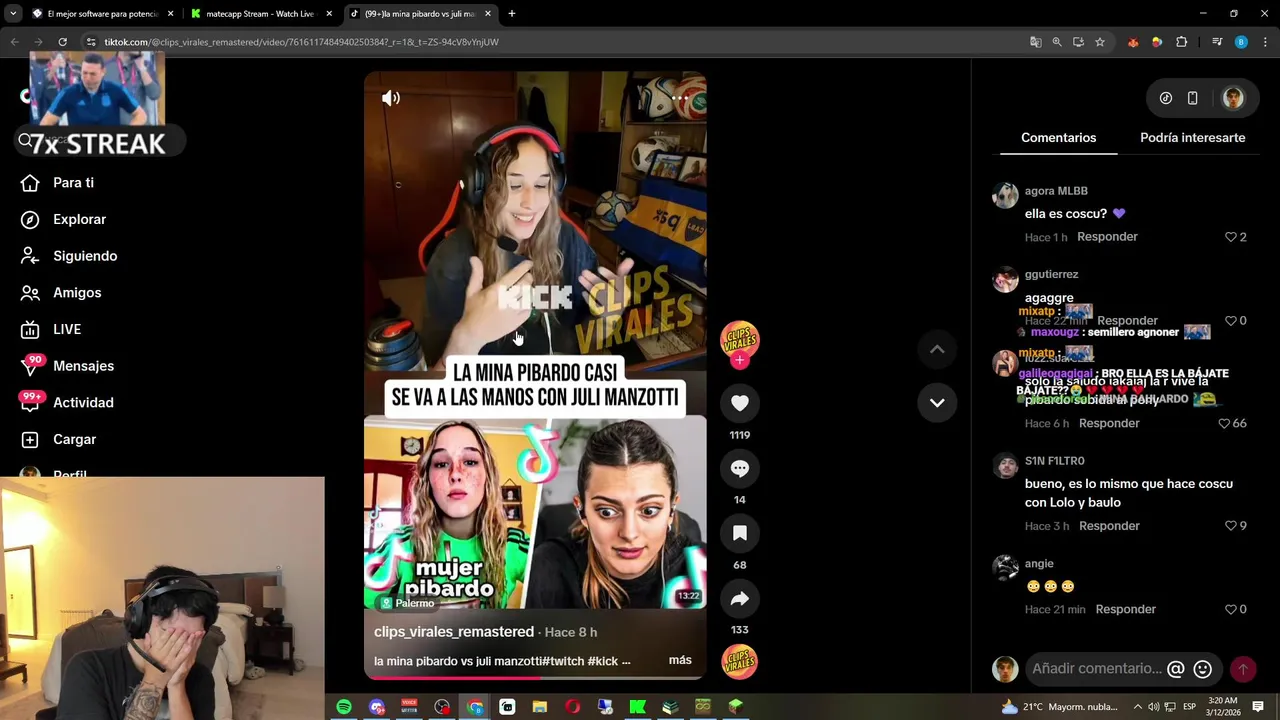Follow creator with the red plus badge

click(740, 360)
